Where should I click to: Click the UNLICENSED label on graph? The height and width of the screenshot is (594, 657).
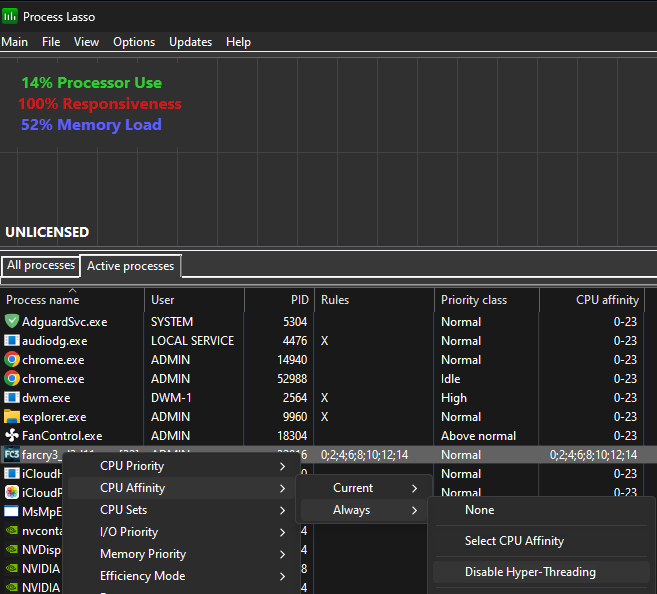click(47, 232)
